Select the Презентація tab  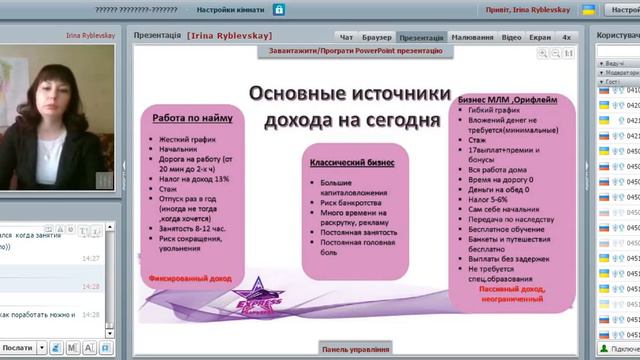(x=421, y=37)
